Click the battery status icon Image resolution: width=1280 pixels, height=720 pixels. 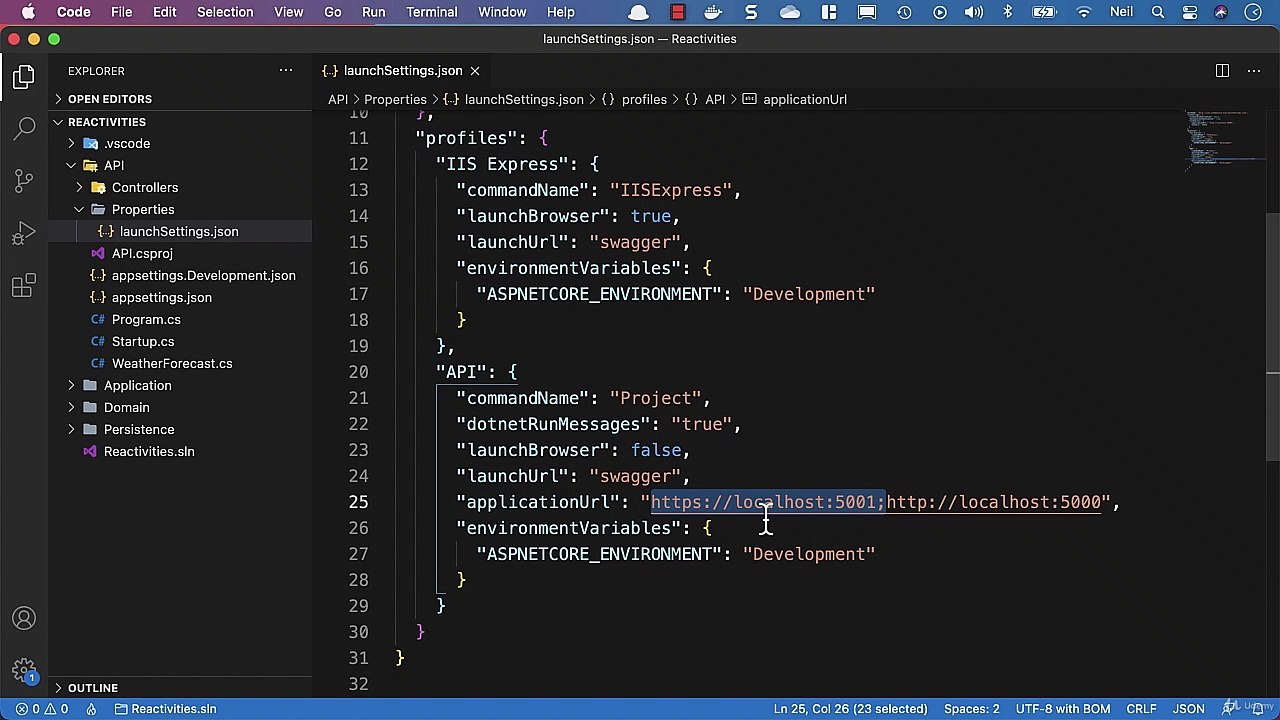[1044, 12]
